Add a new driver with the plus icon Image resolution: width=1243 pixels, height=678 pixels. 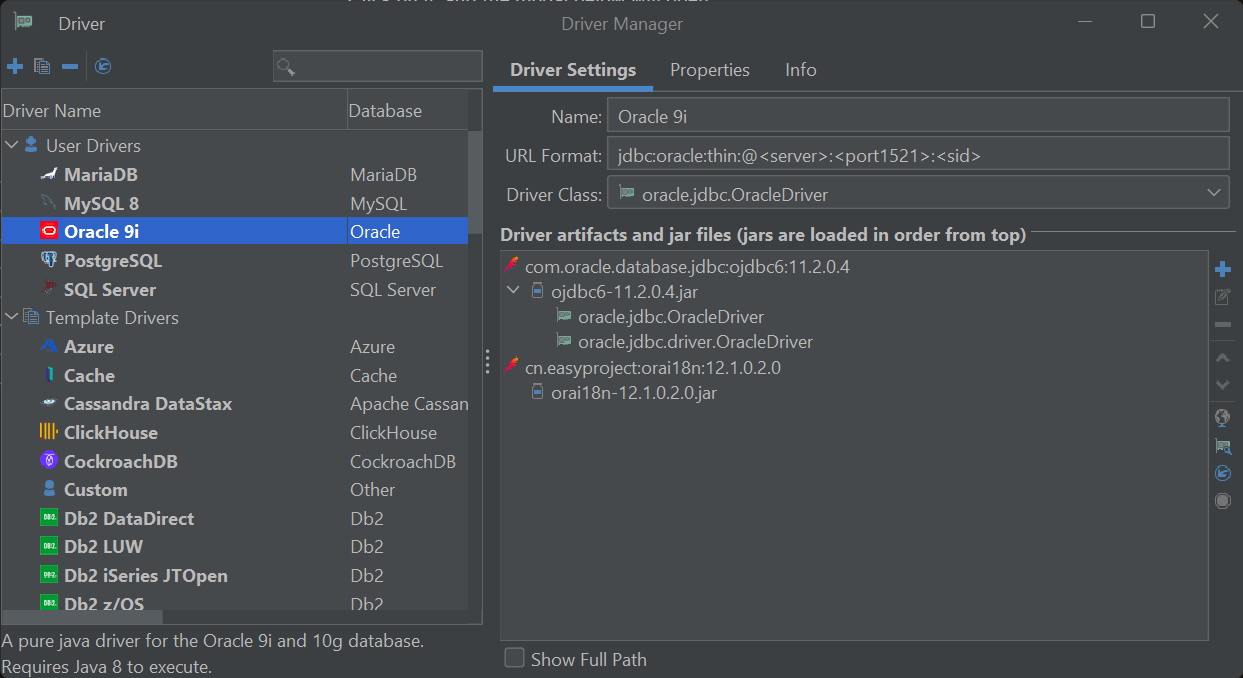click(x=14, y=66)
